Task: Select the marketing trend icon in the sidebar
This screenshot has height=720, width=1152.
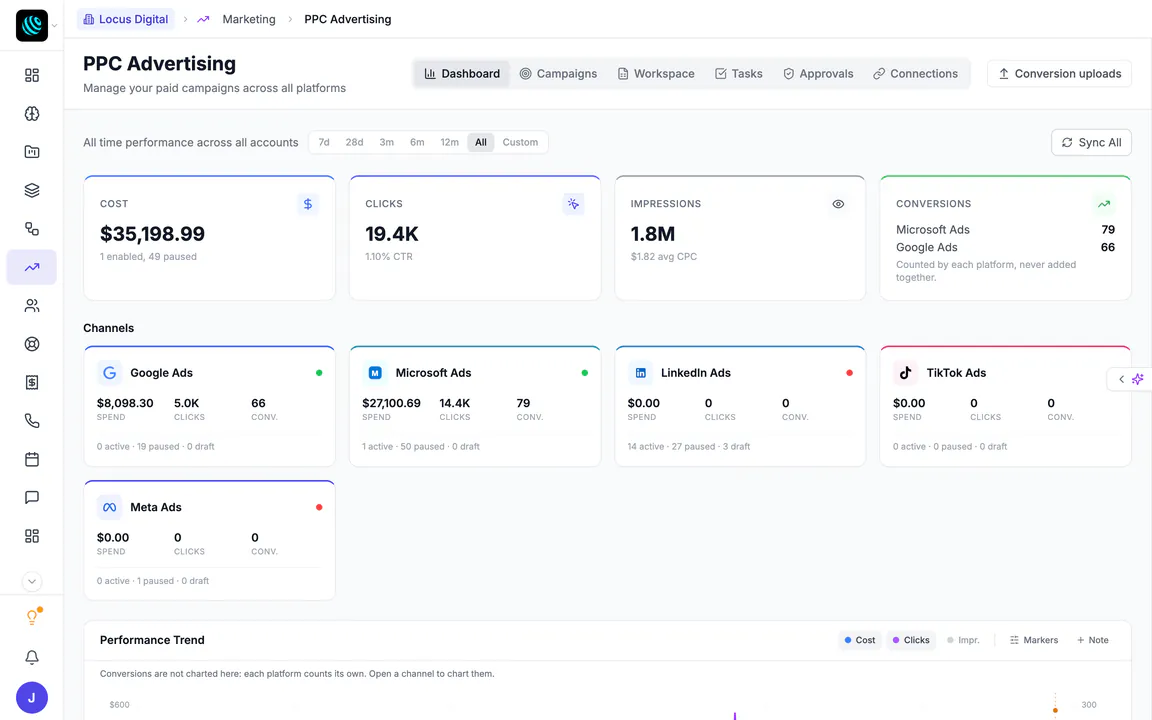Action: [x=32, y=267]
